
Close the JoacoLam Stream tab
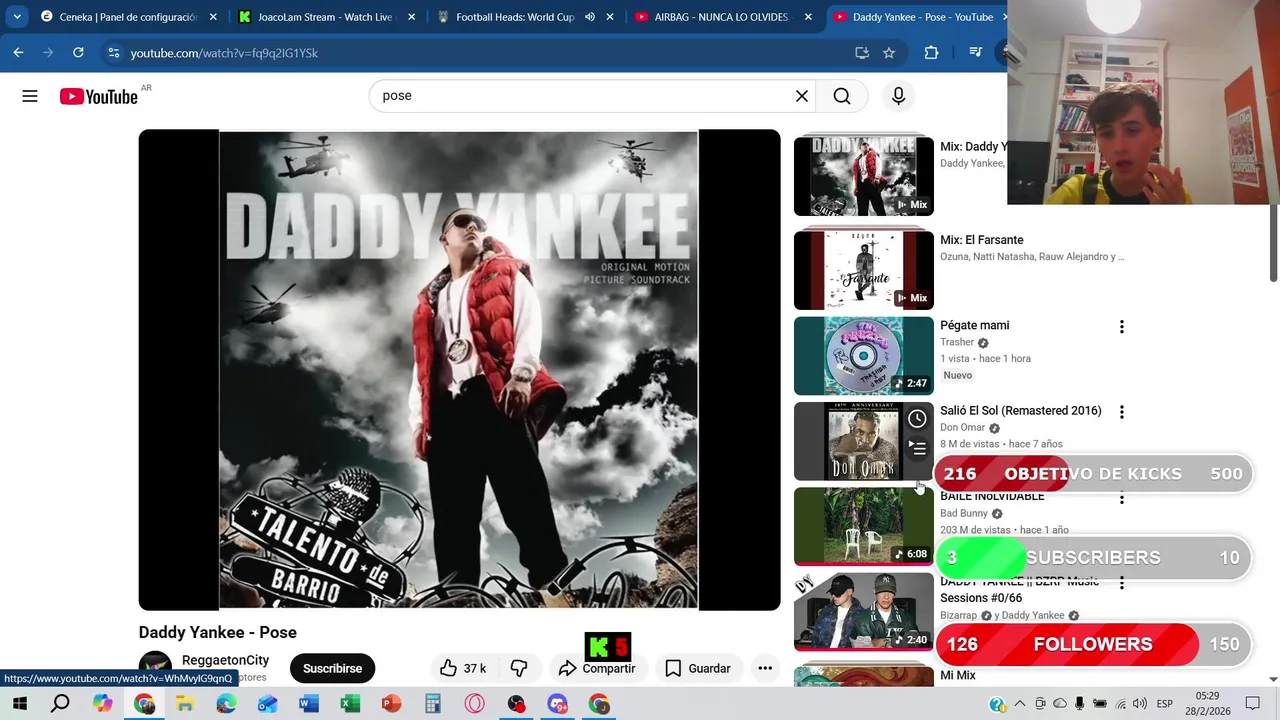pos(411,17)
